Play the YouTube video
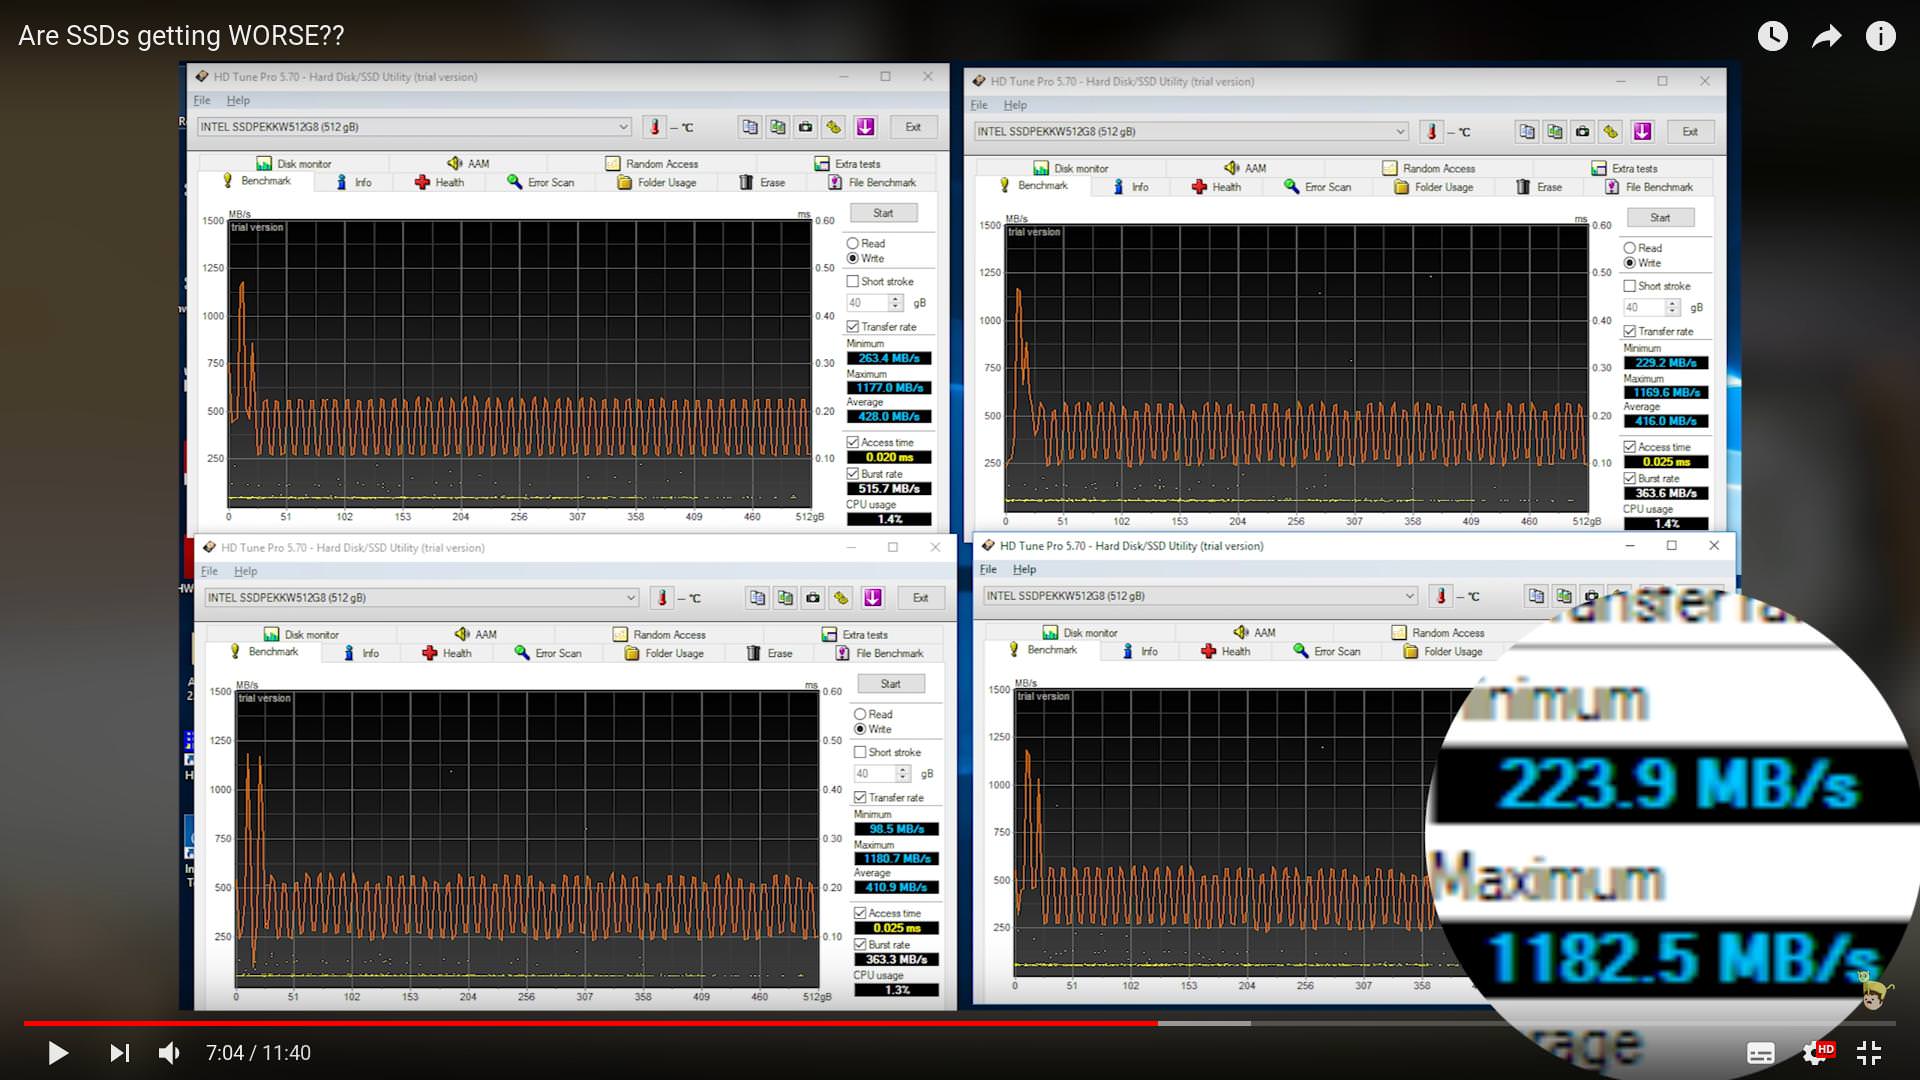1920x1080 pixels. point(58,1053)
